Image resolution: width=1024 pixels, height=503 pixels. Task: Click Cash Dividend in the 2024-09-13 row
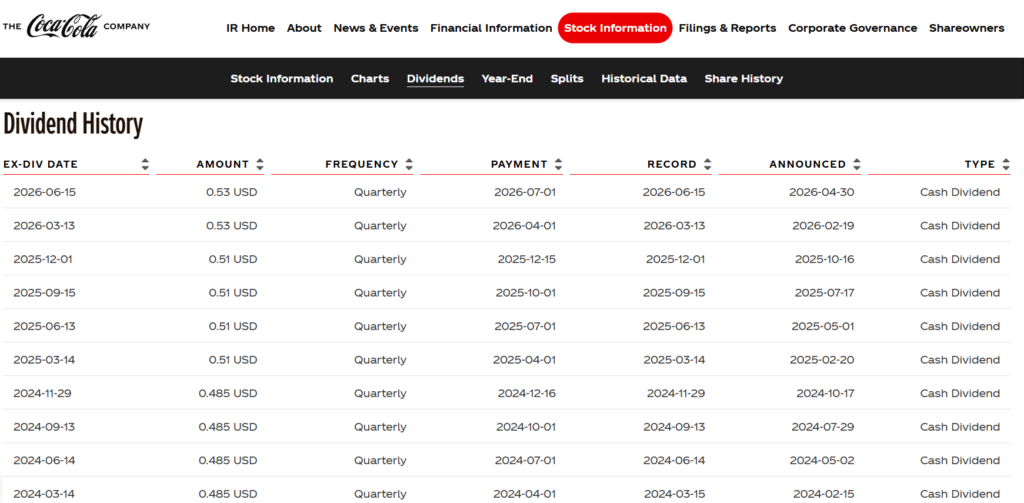[x=960, y=427]
